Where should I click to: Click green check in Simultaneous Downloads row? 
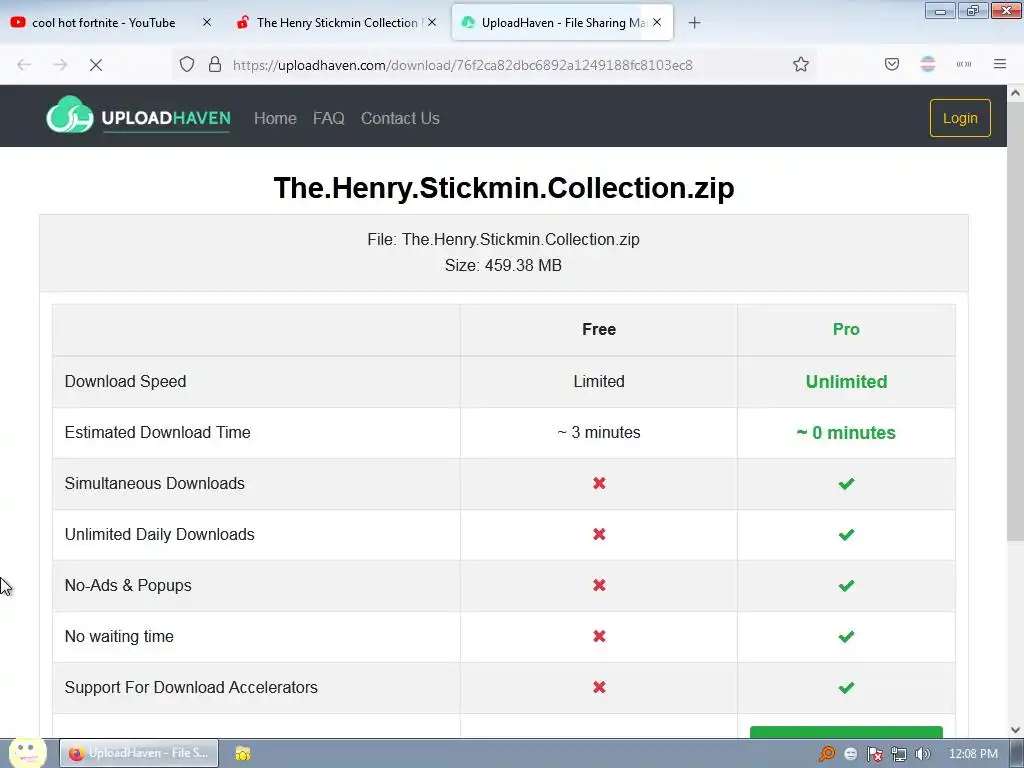(x=846, y=483)
